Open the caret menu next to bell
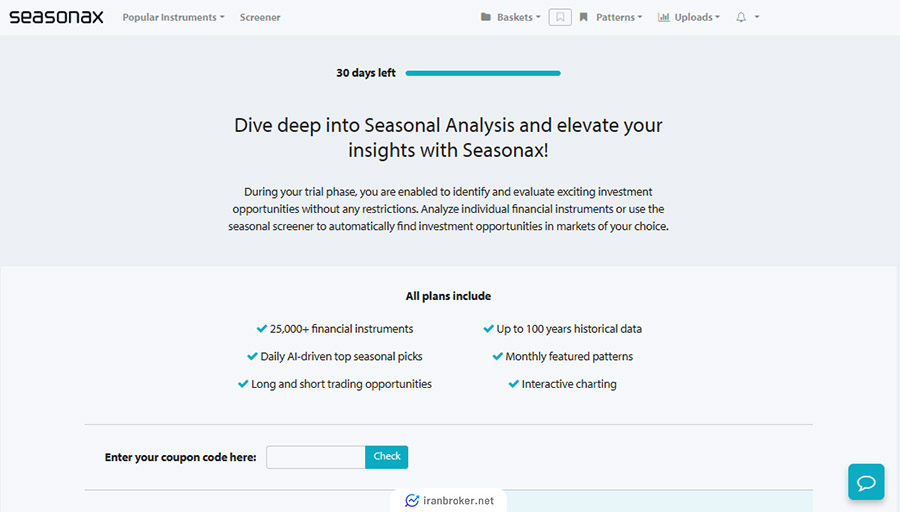Screen dimensions: 900x512 click(757, 17)
